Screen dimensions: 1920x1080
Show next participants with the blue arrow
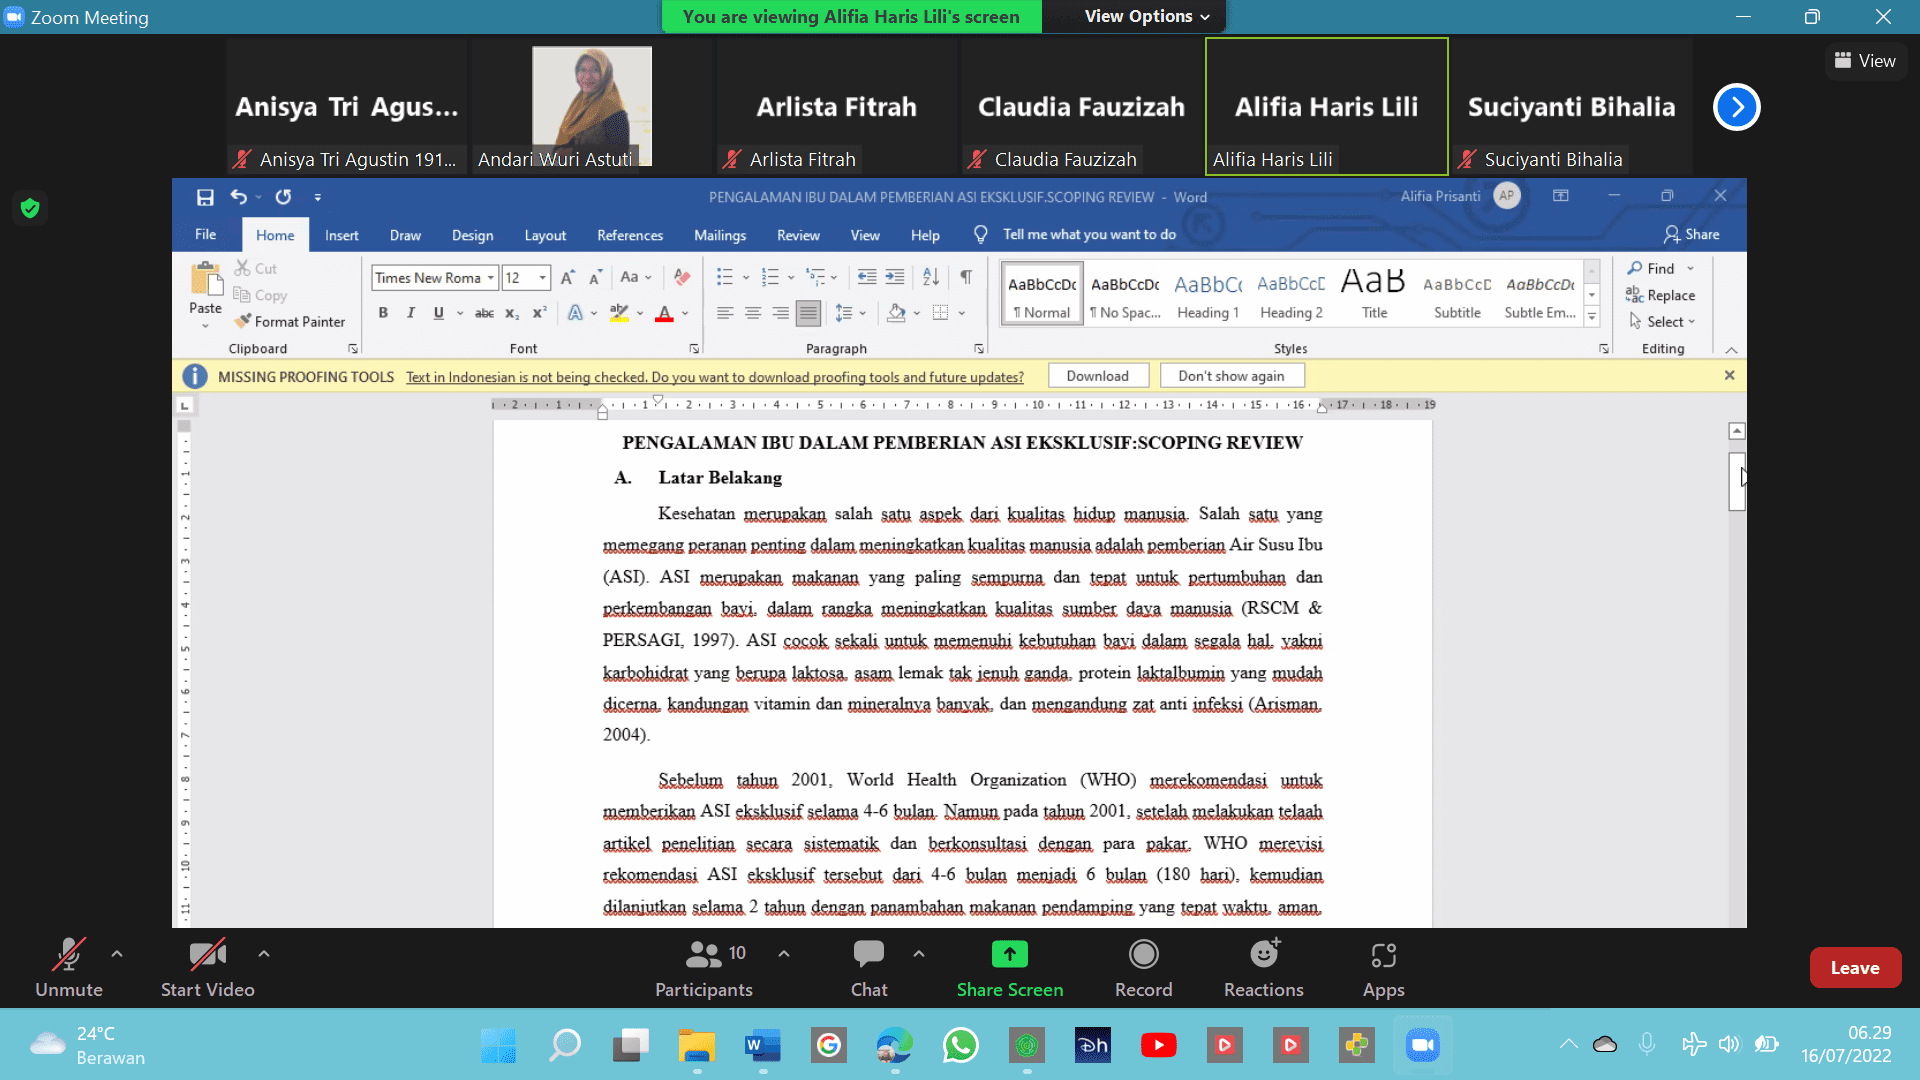tap(1737, 107)
